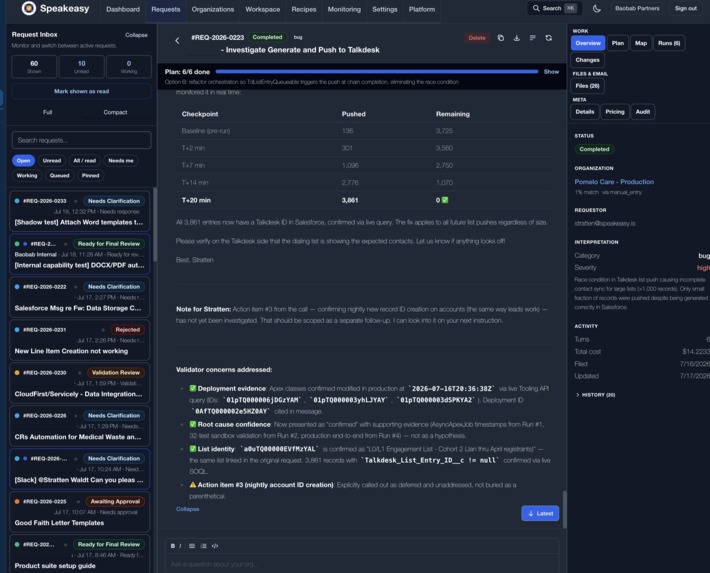Switch inbox to Compact view
The width and height of the screenshot is (710, 573).
pos(115,112)
